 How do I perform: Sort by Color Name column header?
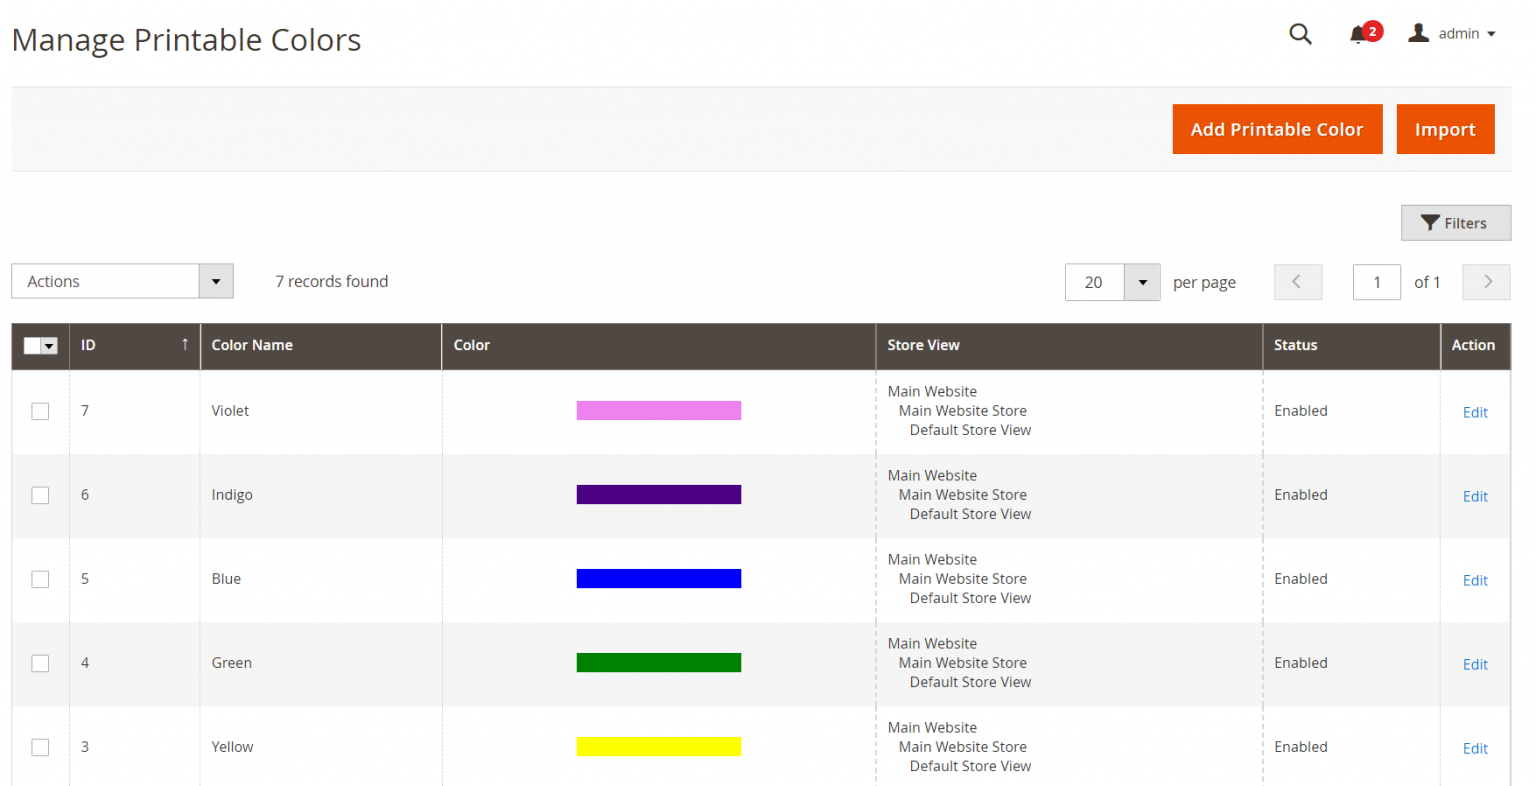tap(252, 345)
